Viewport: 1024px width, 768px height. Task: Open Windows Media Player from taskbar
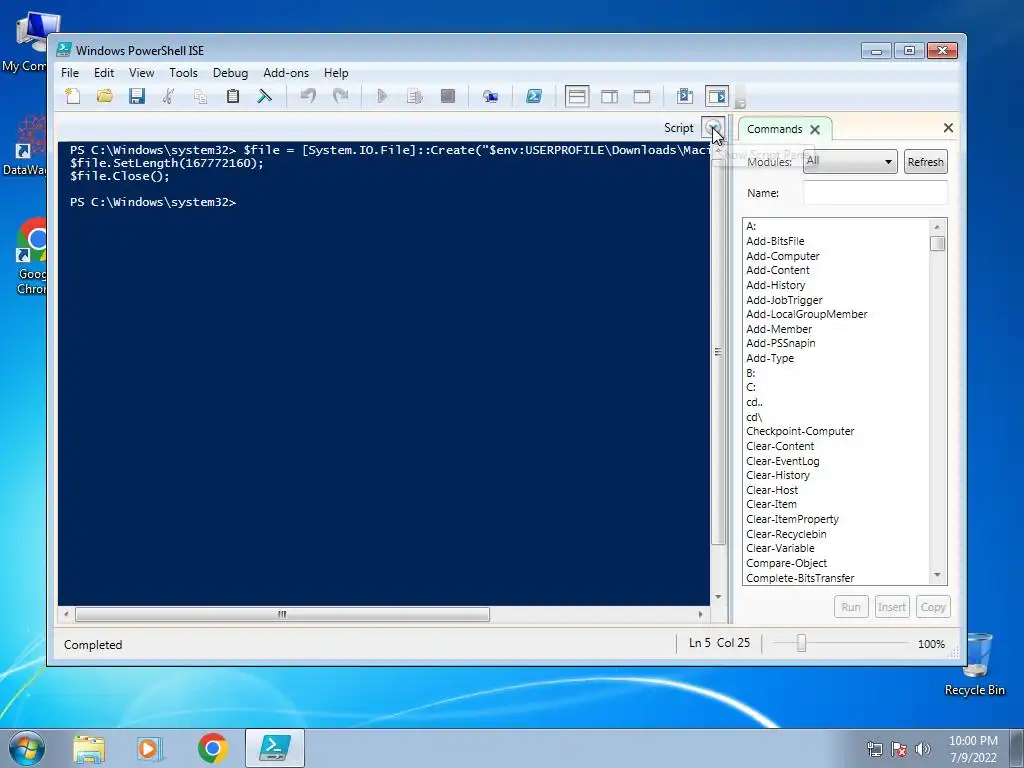click(150, 748)
